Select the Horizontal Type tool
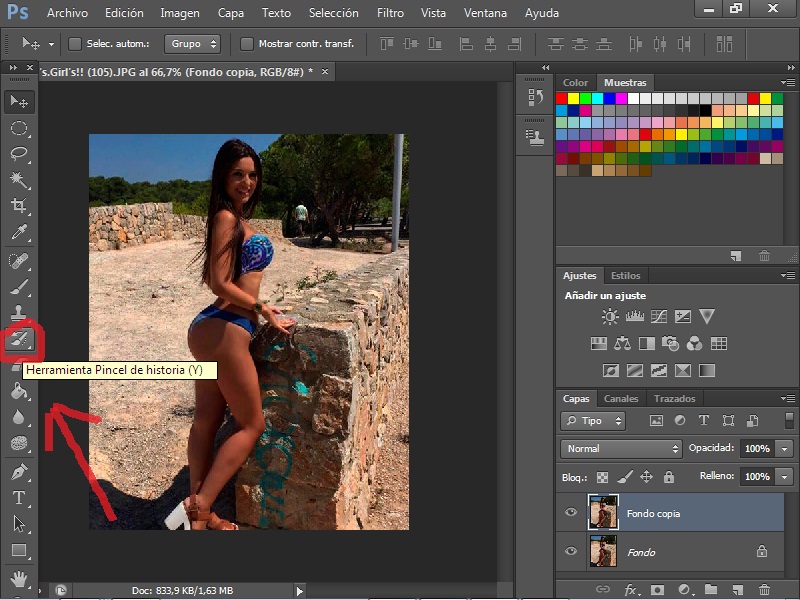 tap(19, 497)
